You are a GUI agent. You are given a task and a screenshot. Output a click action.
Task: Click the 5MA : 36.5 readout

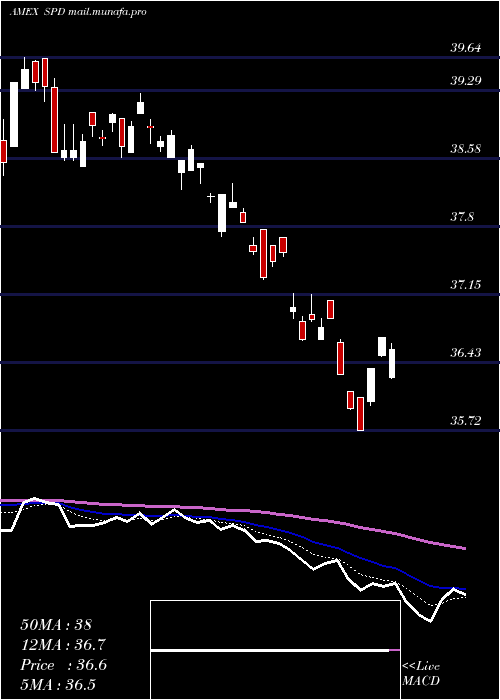point(58,685)
